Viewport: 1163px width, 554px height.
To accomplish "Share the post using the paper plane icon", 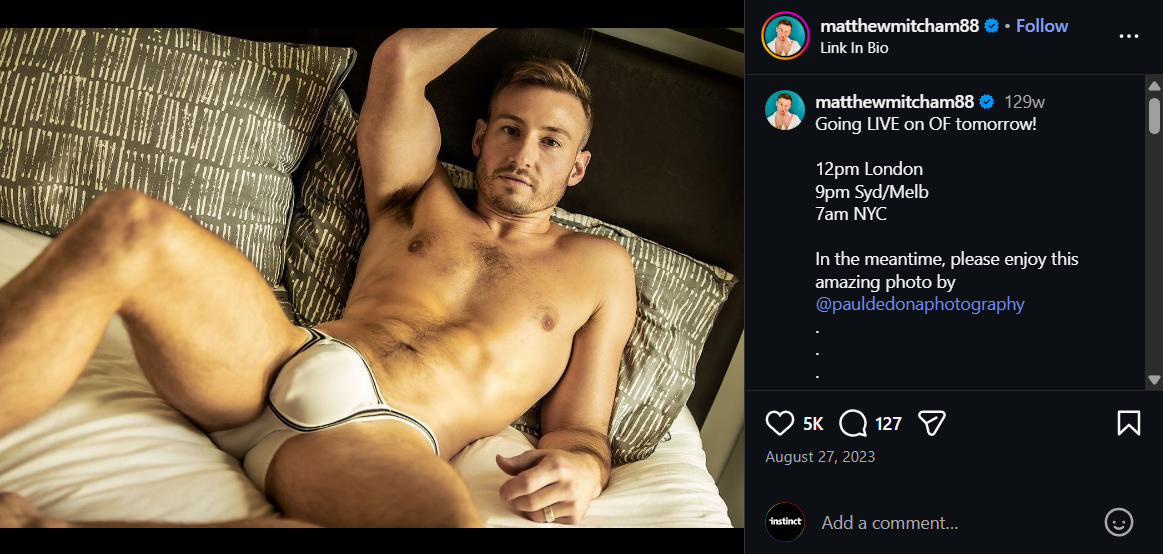I will coord(932,424).
